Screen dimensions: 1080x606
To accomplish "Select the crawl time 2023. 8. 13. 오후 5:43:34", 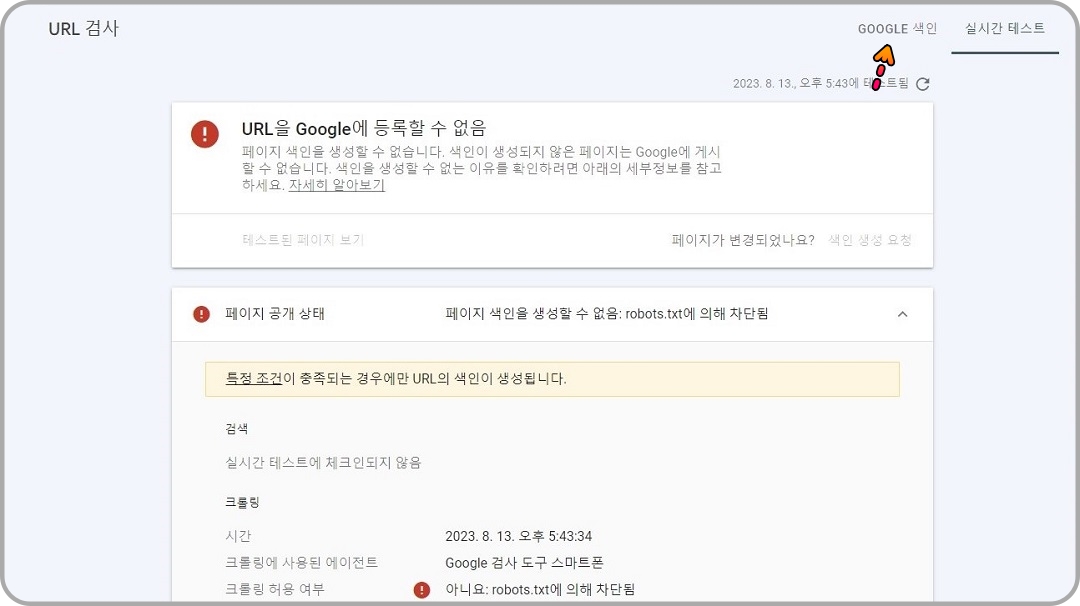I will (x=519, y=536).
